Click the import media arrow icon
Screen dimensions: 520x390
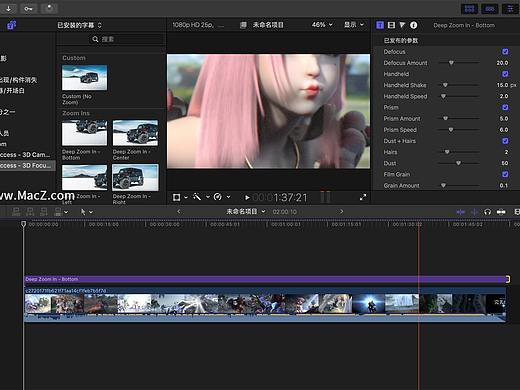point(9,8)
